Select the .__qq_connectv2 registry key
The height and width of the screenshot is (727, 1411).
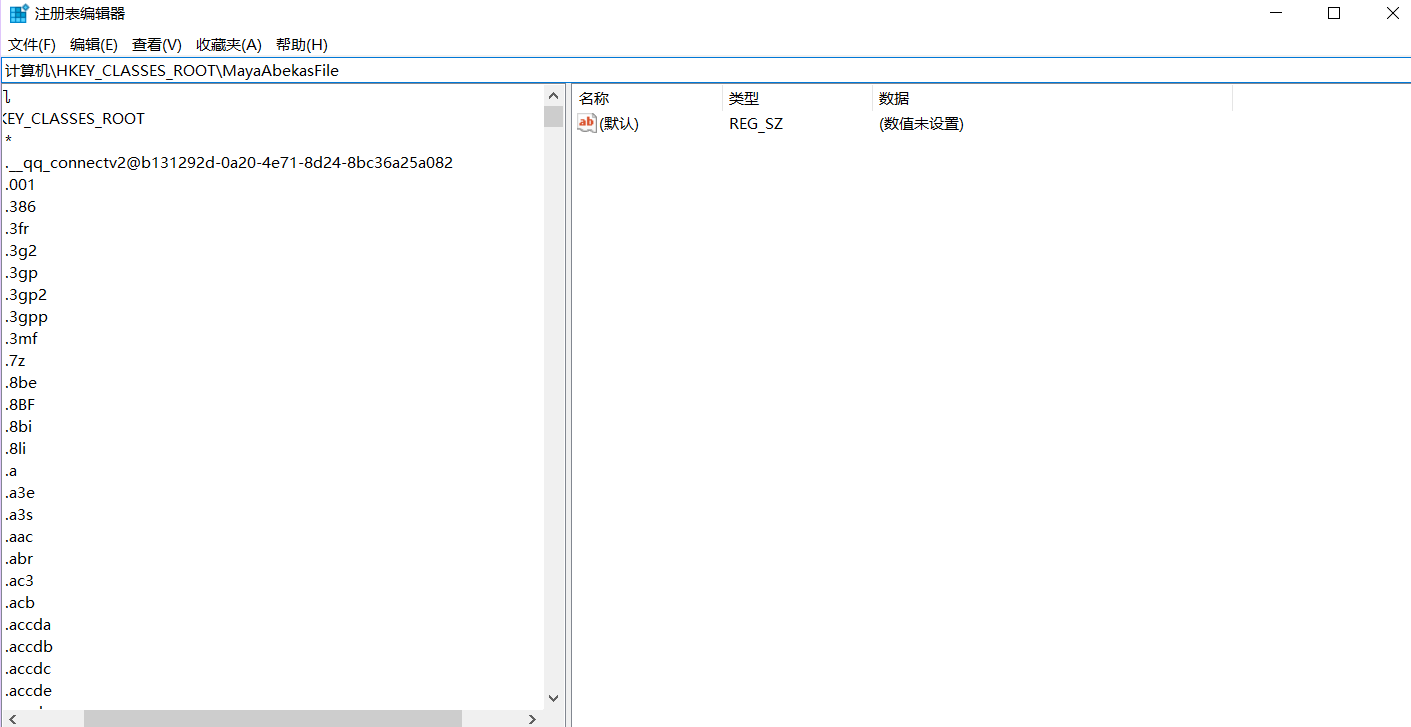[228, 162]
